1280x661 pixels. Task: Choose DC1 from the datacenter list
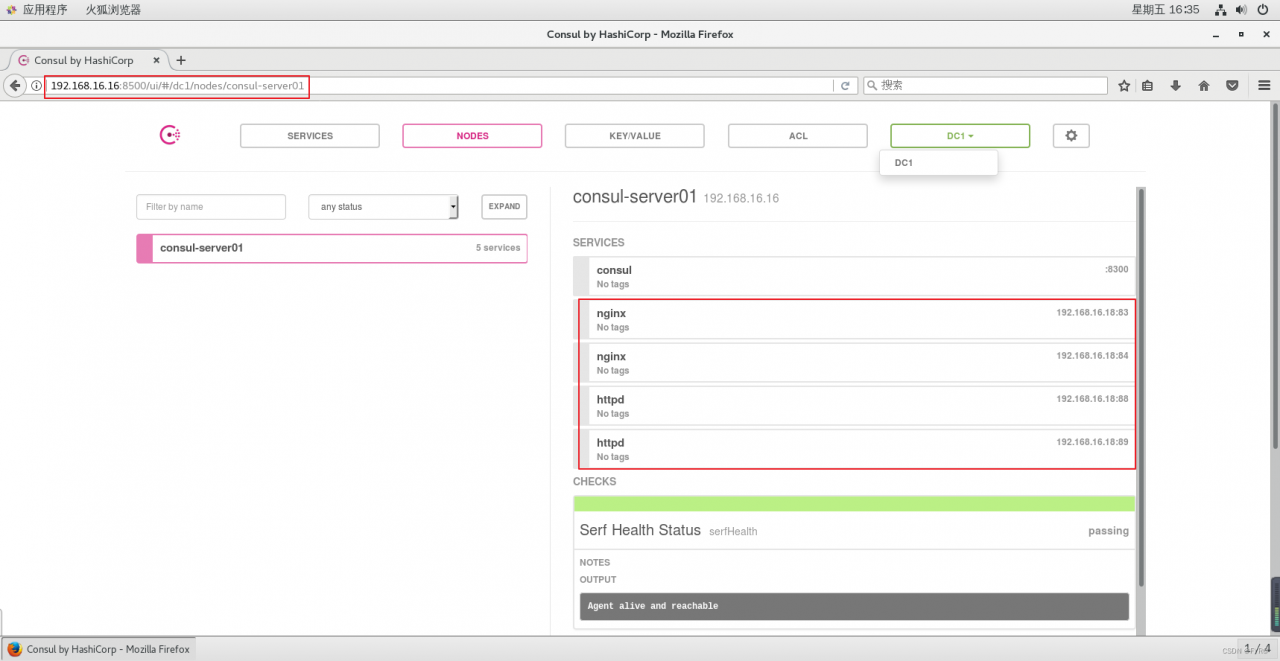point(938,162)
